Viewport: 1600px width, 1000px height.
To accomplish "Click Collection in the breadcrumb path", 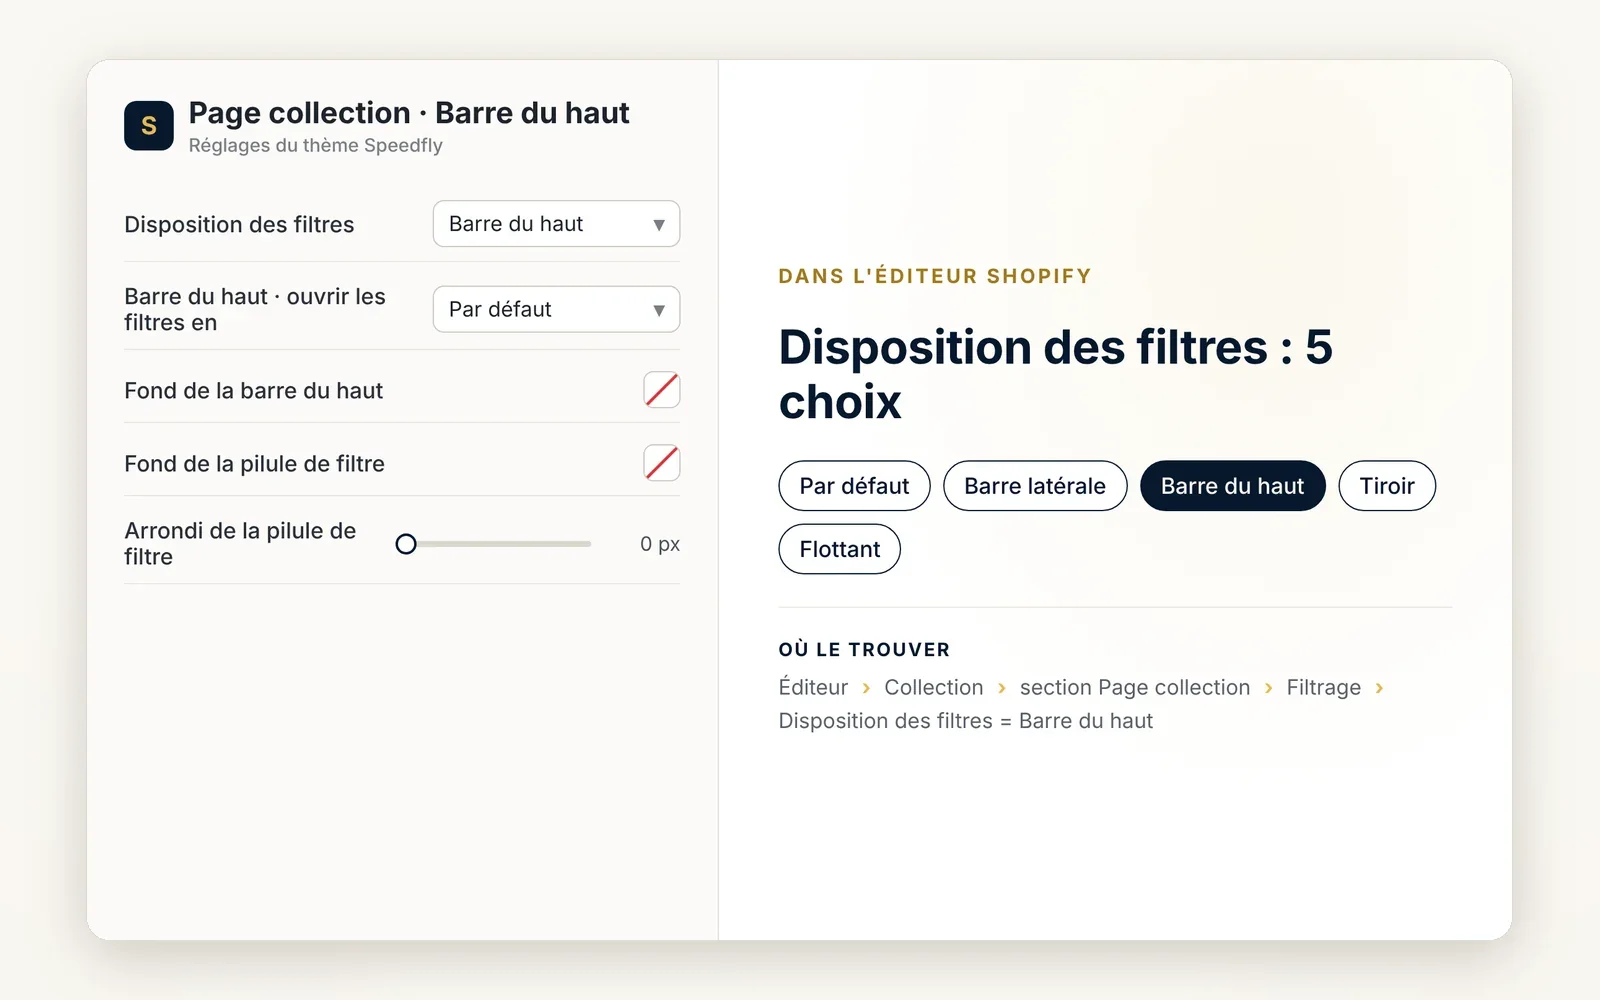I will click(934, 687).
